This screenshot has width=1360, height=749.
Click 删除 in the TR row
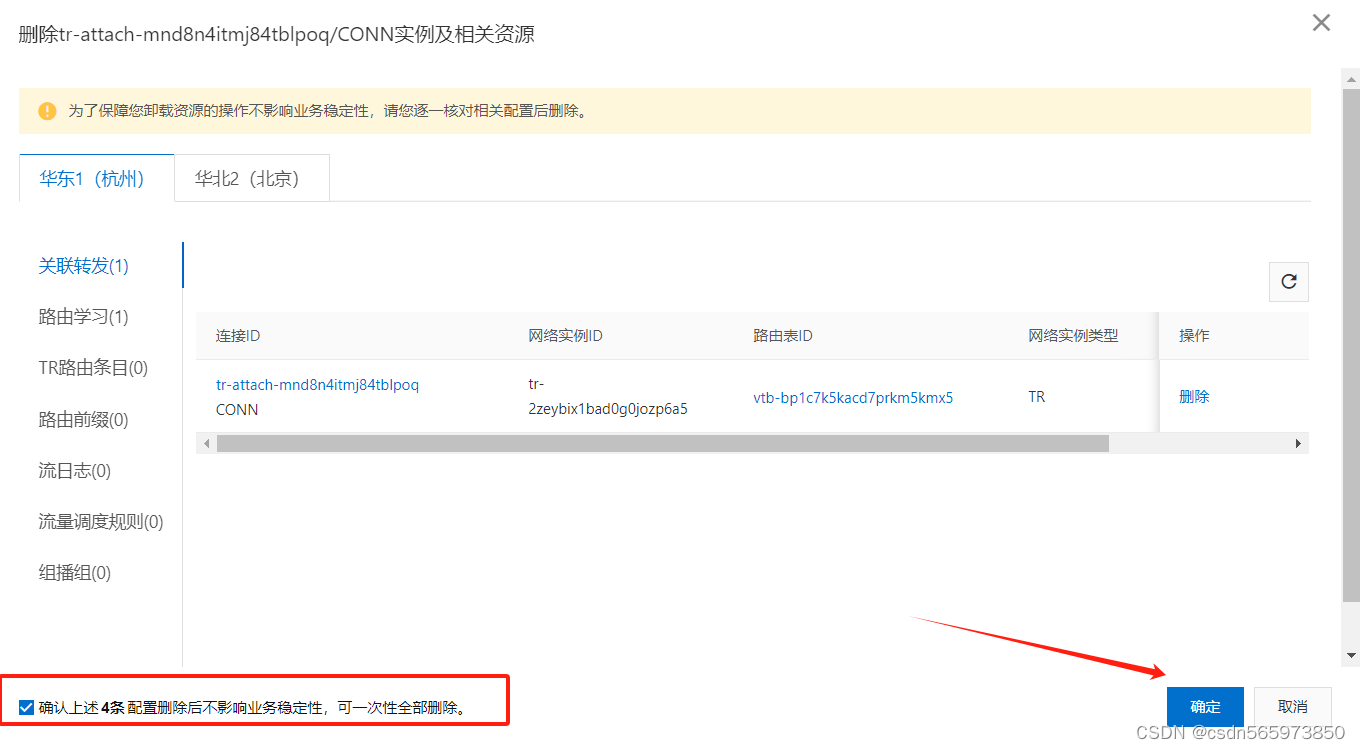click(1194, 397)
